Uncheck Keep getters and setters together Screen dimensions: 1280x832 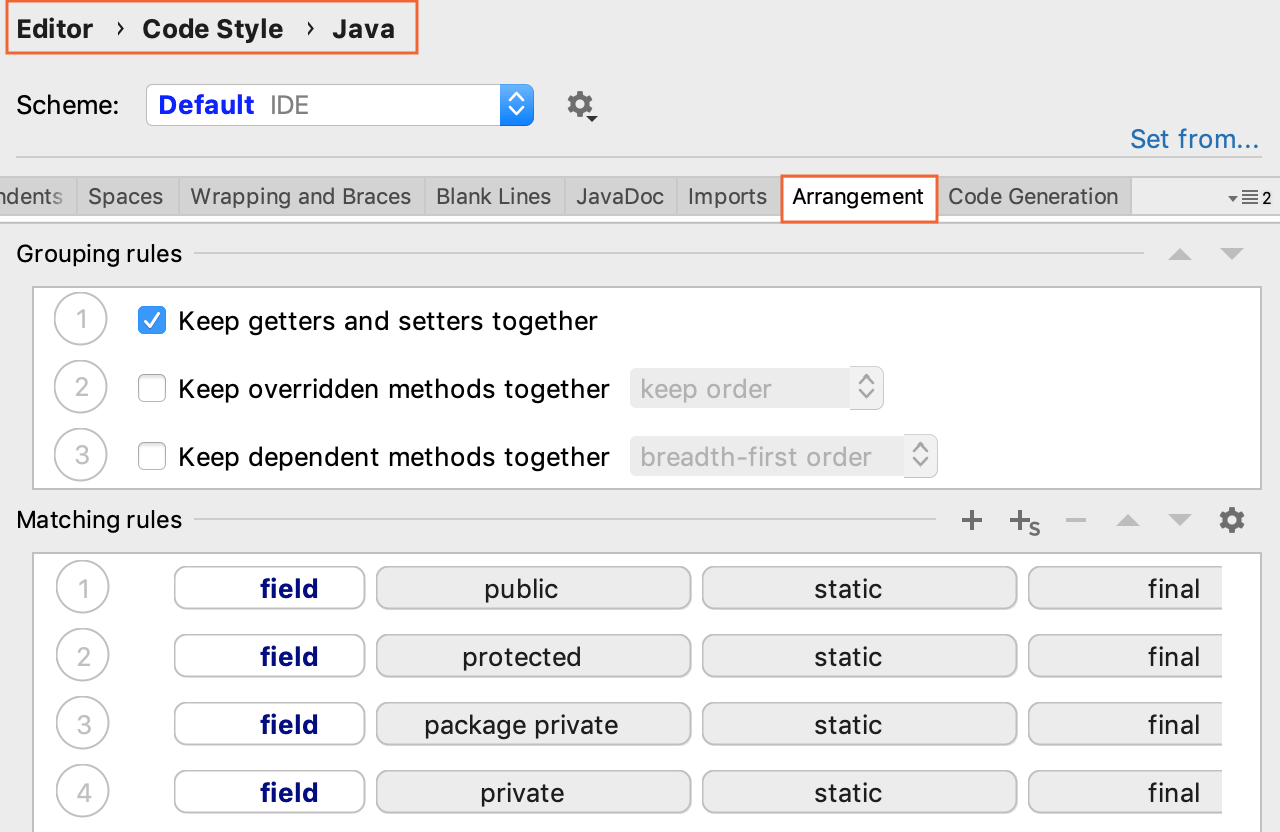(x=152, y=321)
